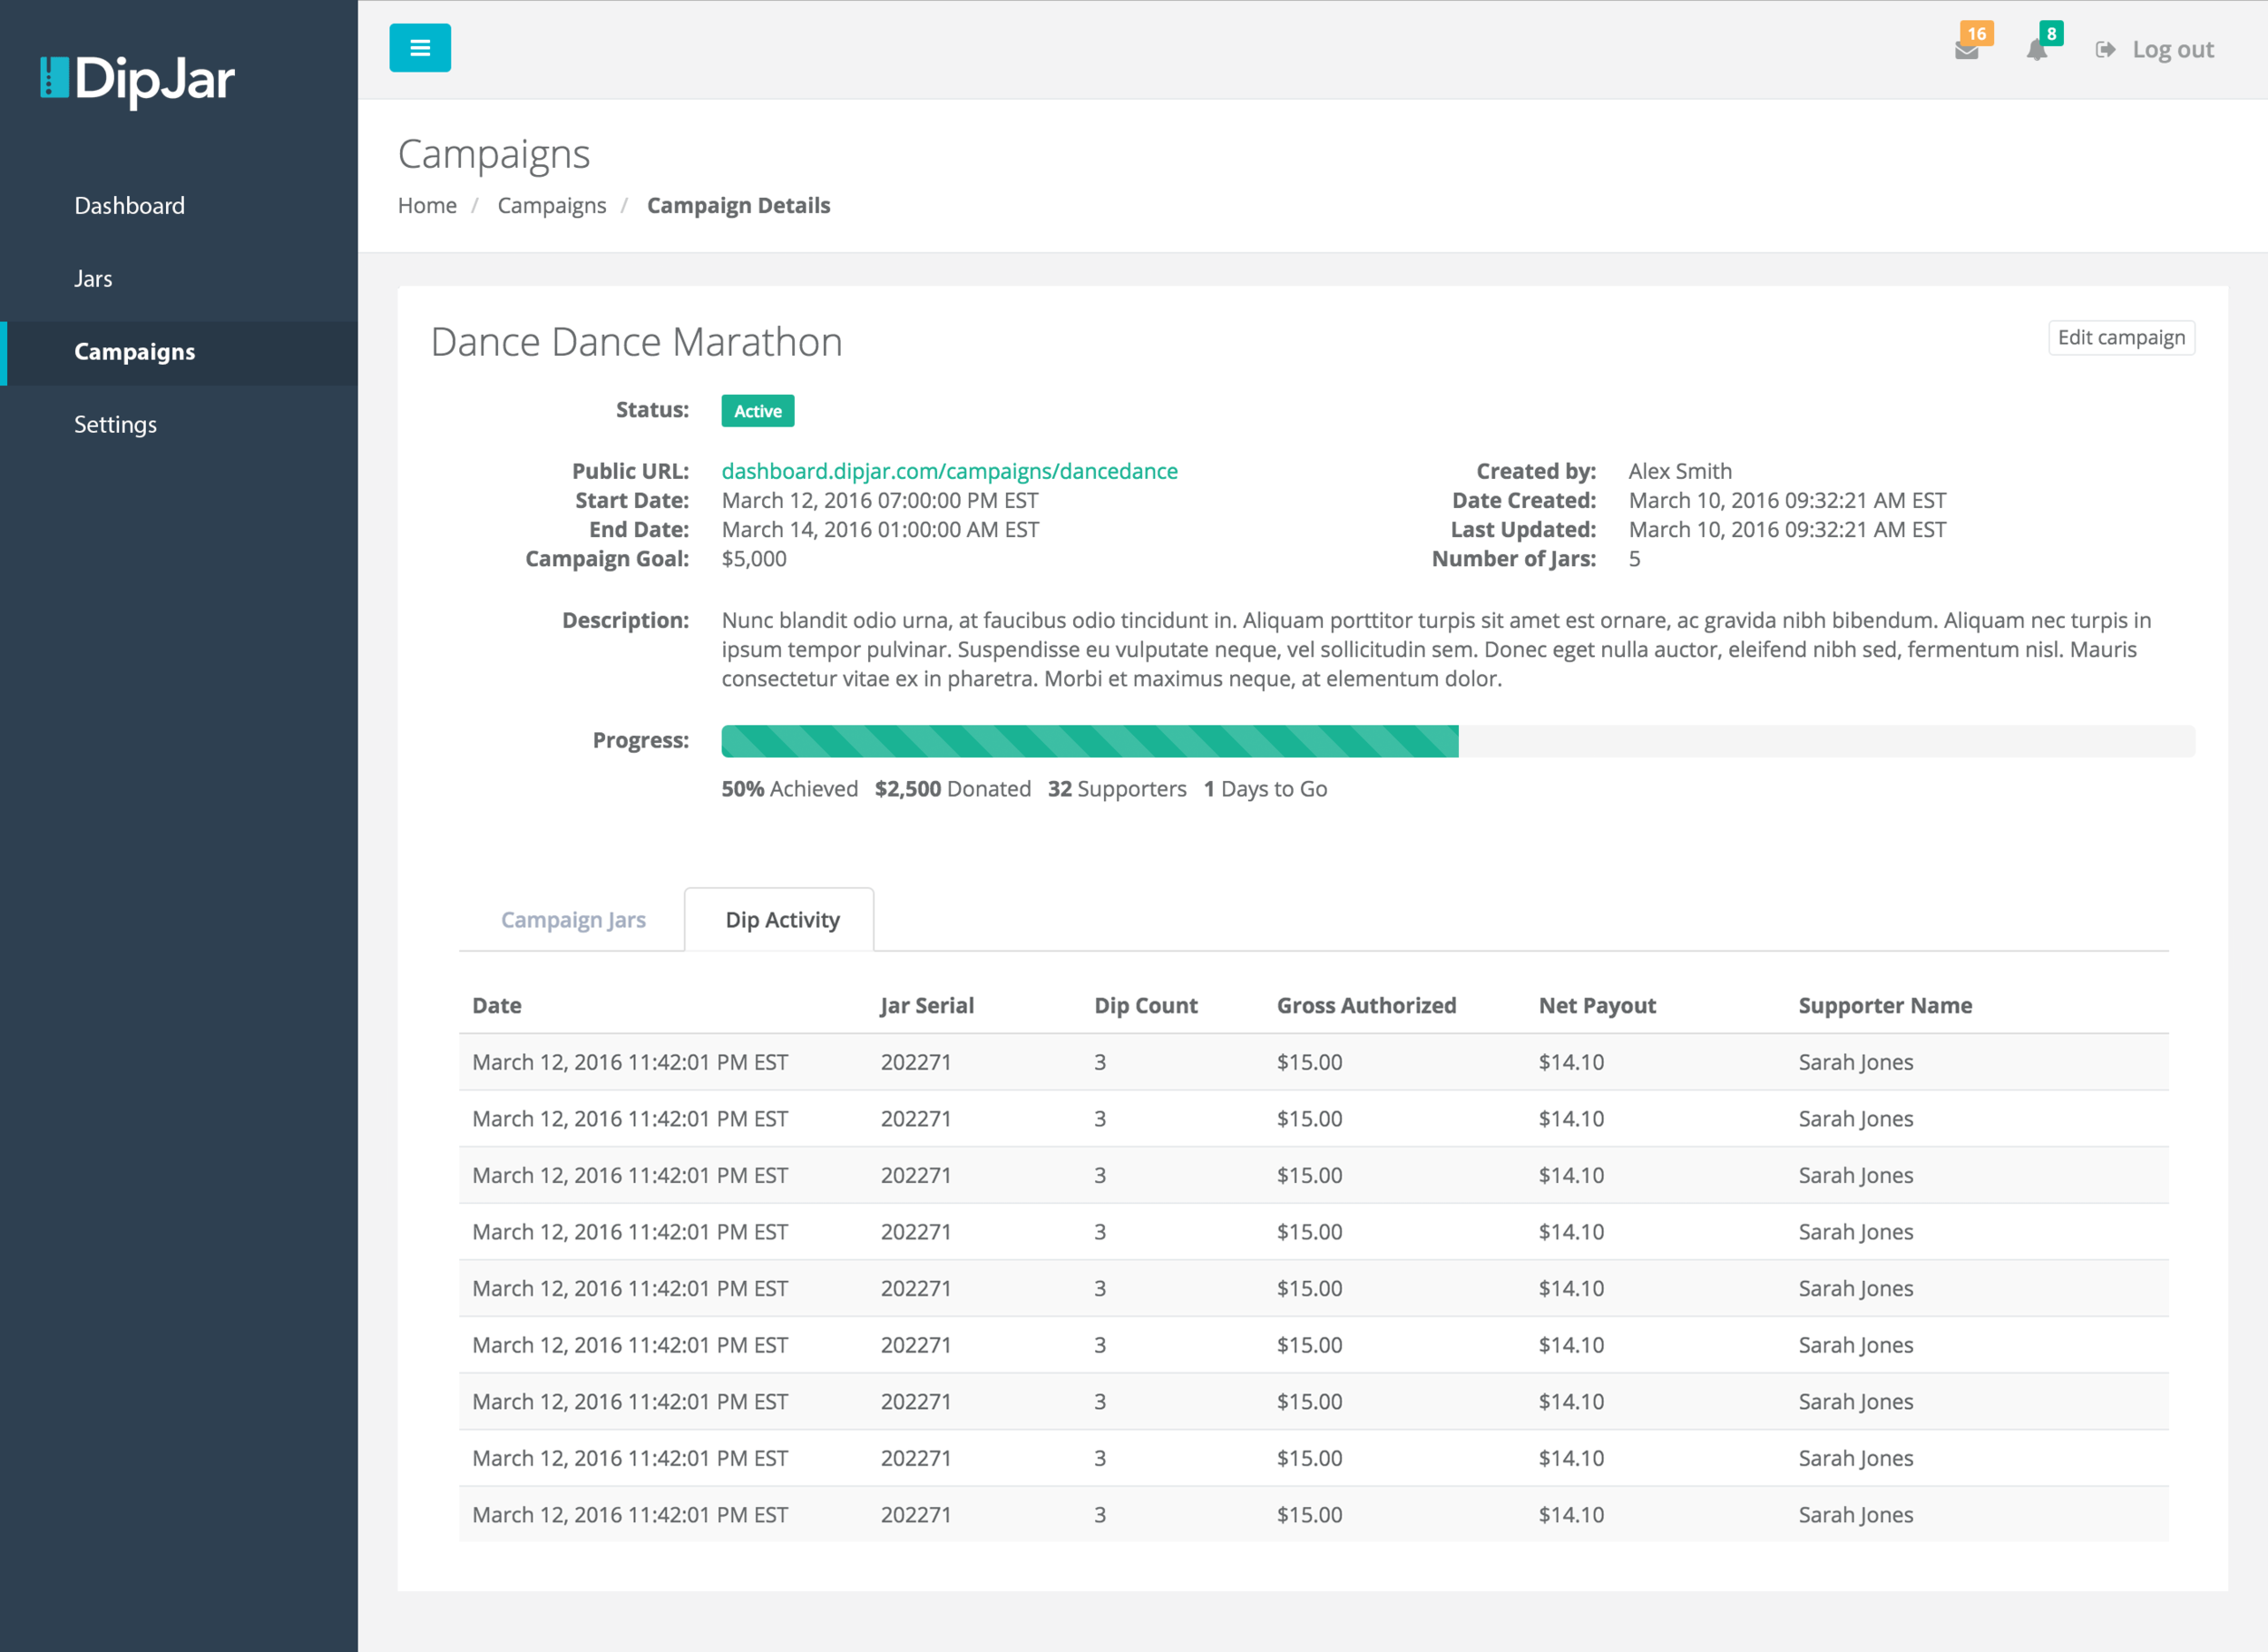
Task: Click the green 8 notifications badge
Action: point(2051,33)
